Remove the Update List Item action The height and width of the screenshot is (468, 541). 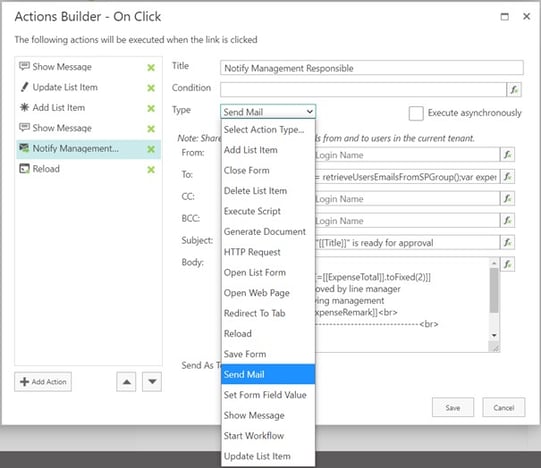[x=151, y=88]
